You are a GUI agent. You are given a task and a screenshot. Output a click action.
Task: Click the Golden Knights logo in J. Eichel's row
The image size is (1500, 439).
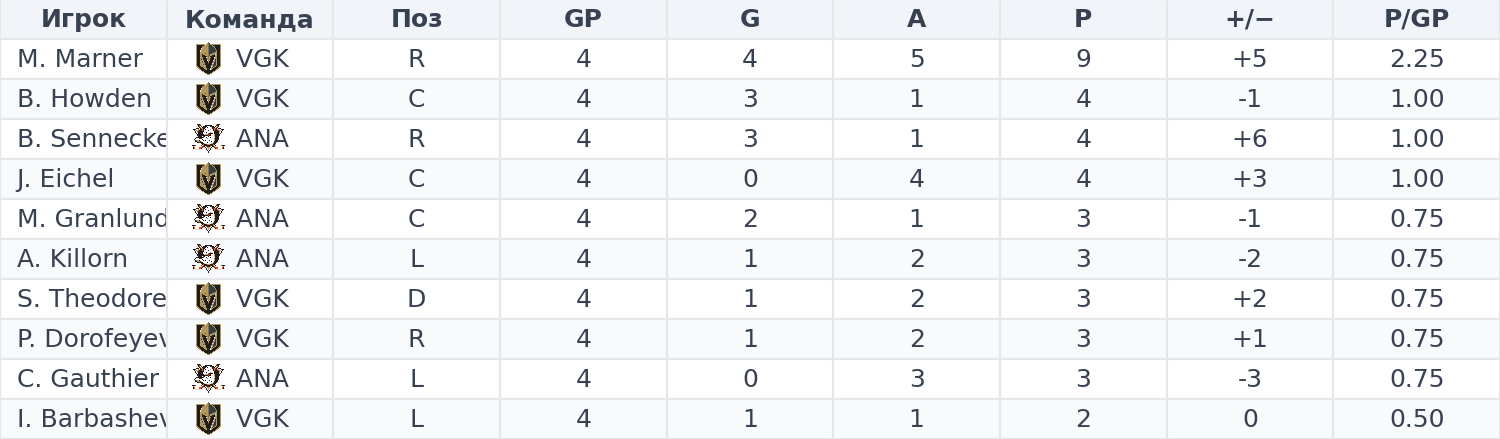(x=208, y=179)
